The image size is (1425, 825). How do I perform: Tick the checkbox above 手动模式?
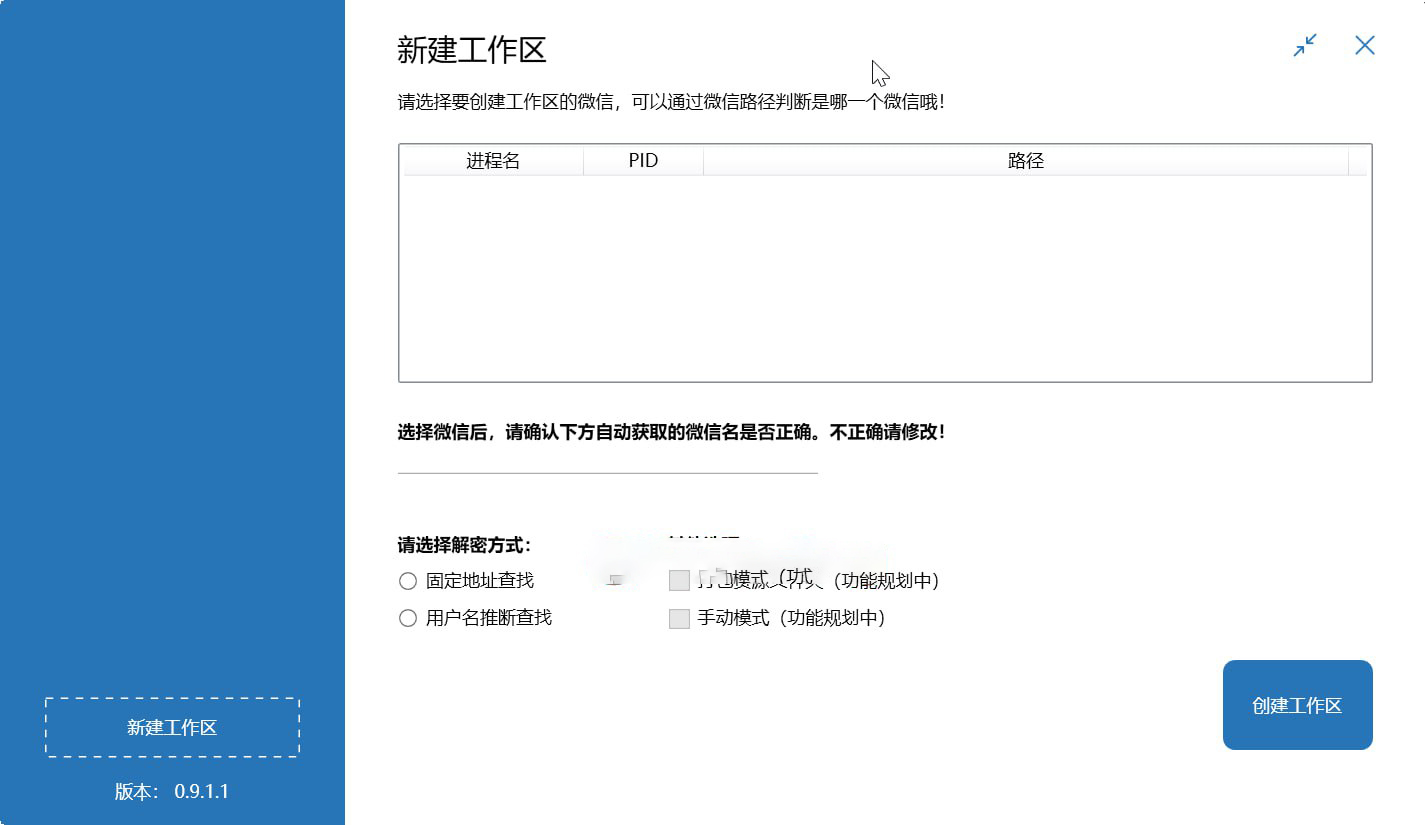tap(679, 581)
